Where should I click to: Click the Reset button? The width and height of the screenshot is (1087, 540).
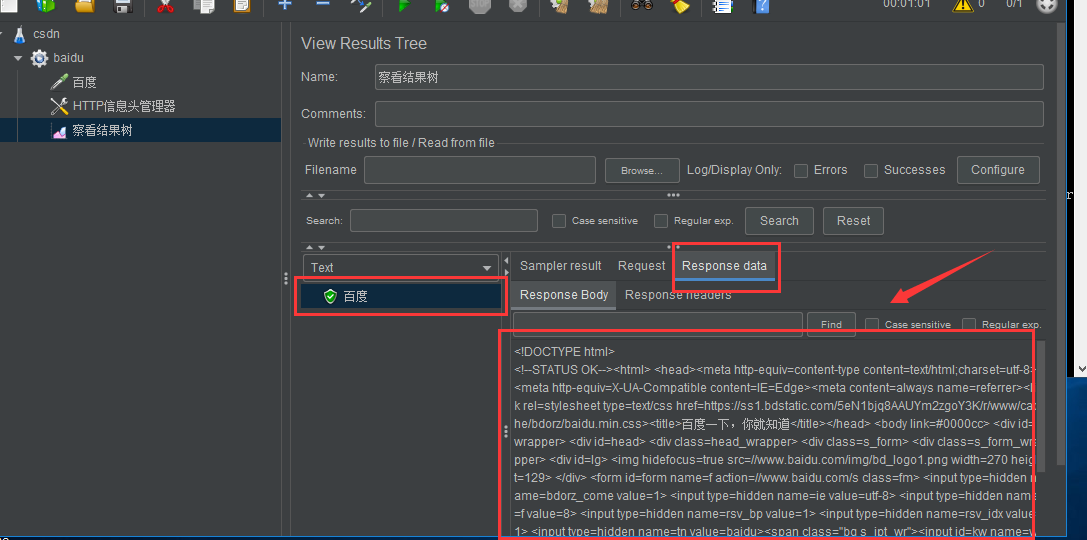coord(853,220)
